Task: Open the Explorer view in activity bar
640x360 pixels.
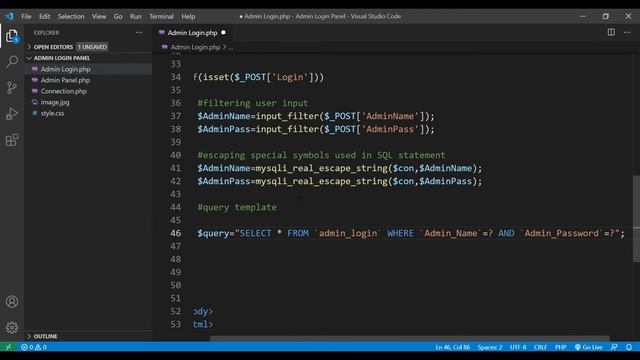Action: click(x=12, y=36)
